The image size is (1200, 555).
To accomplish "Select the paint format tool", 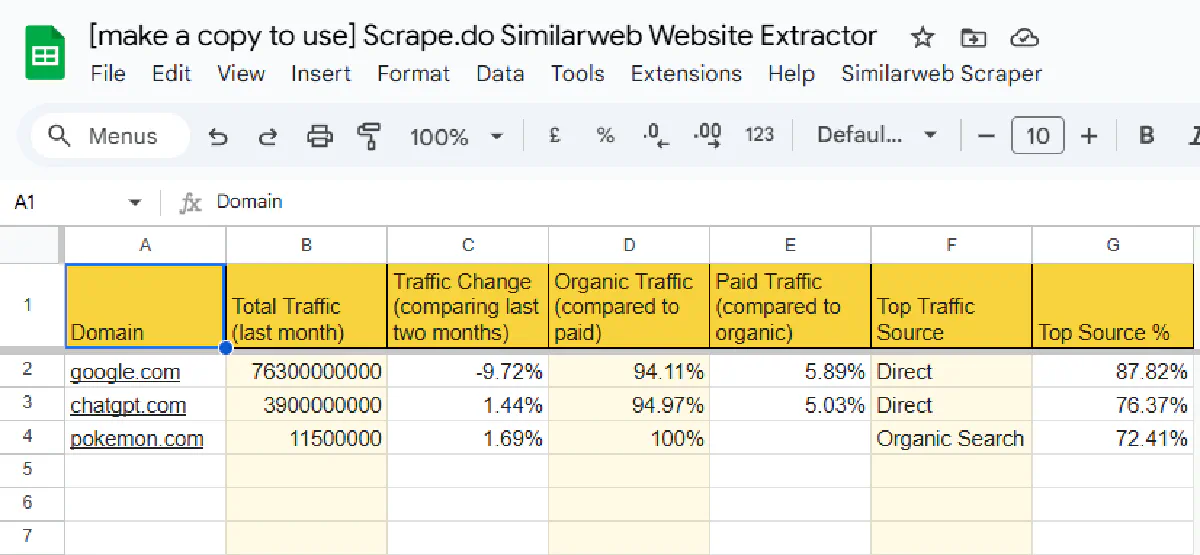I will click(x=369, y=136).
